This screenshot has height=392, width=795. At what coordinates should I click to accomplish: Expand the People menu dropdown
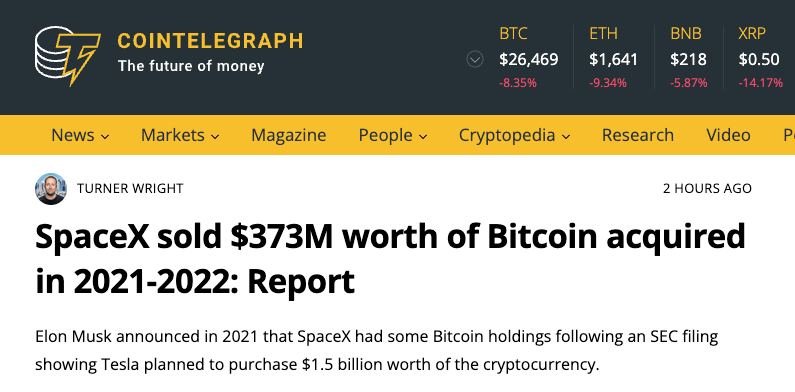click(393, 135)
